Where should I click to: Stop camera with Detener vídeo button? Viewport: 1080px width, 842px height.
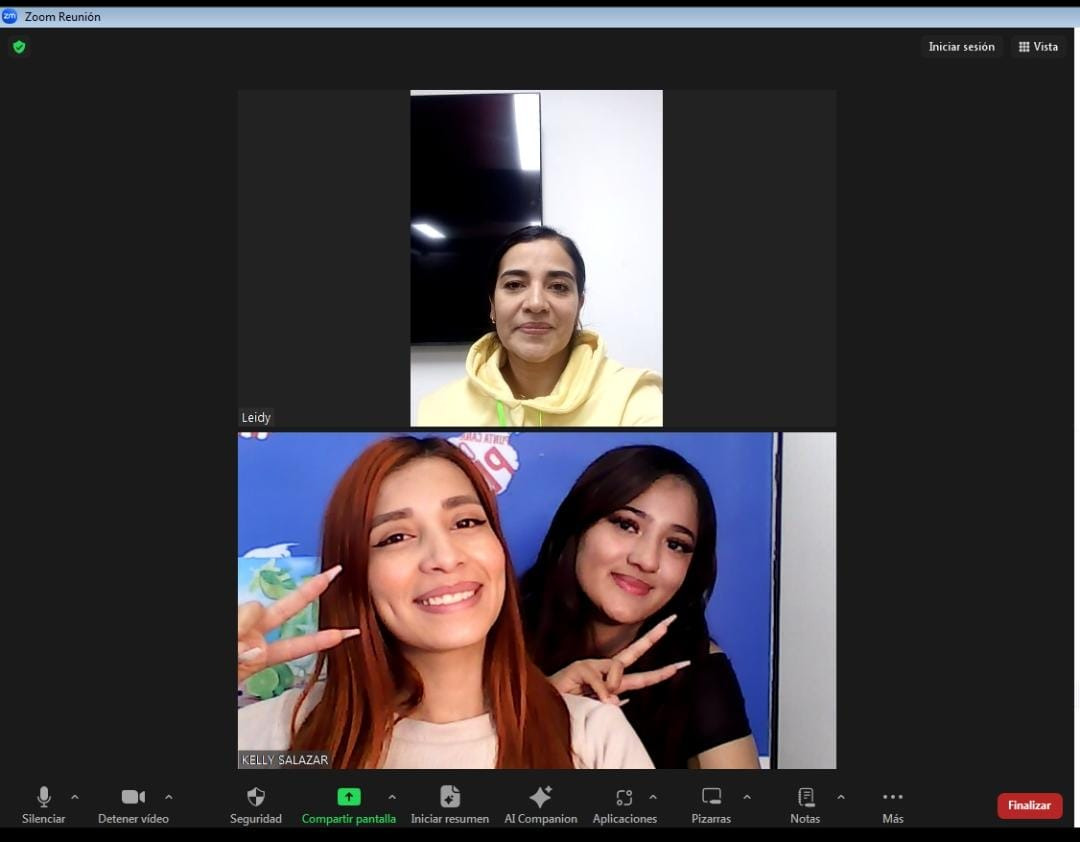tap(133, 797)
